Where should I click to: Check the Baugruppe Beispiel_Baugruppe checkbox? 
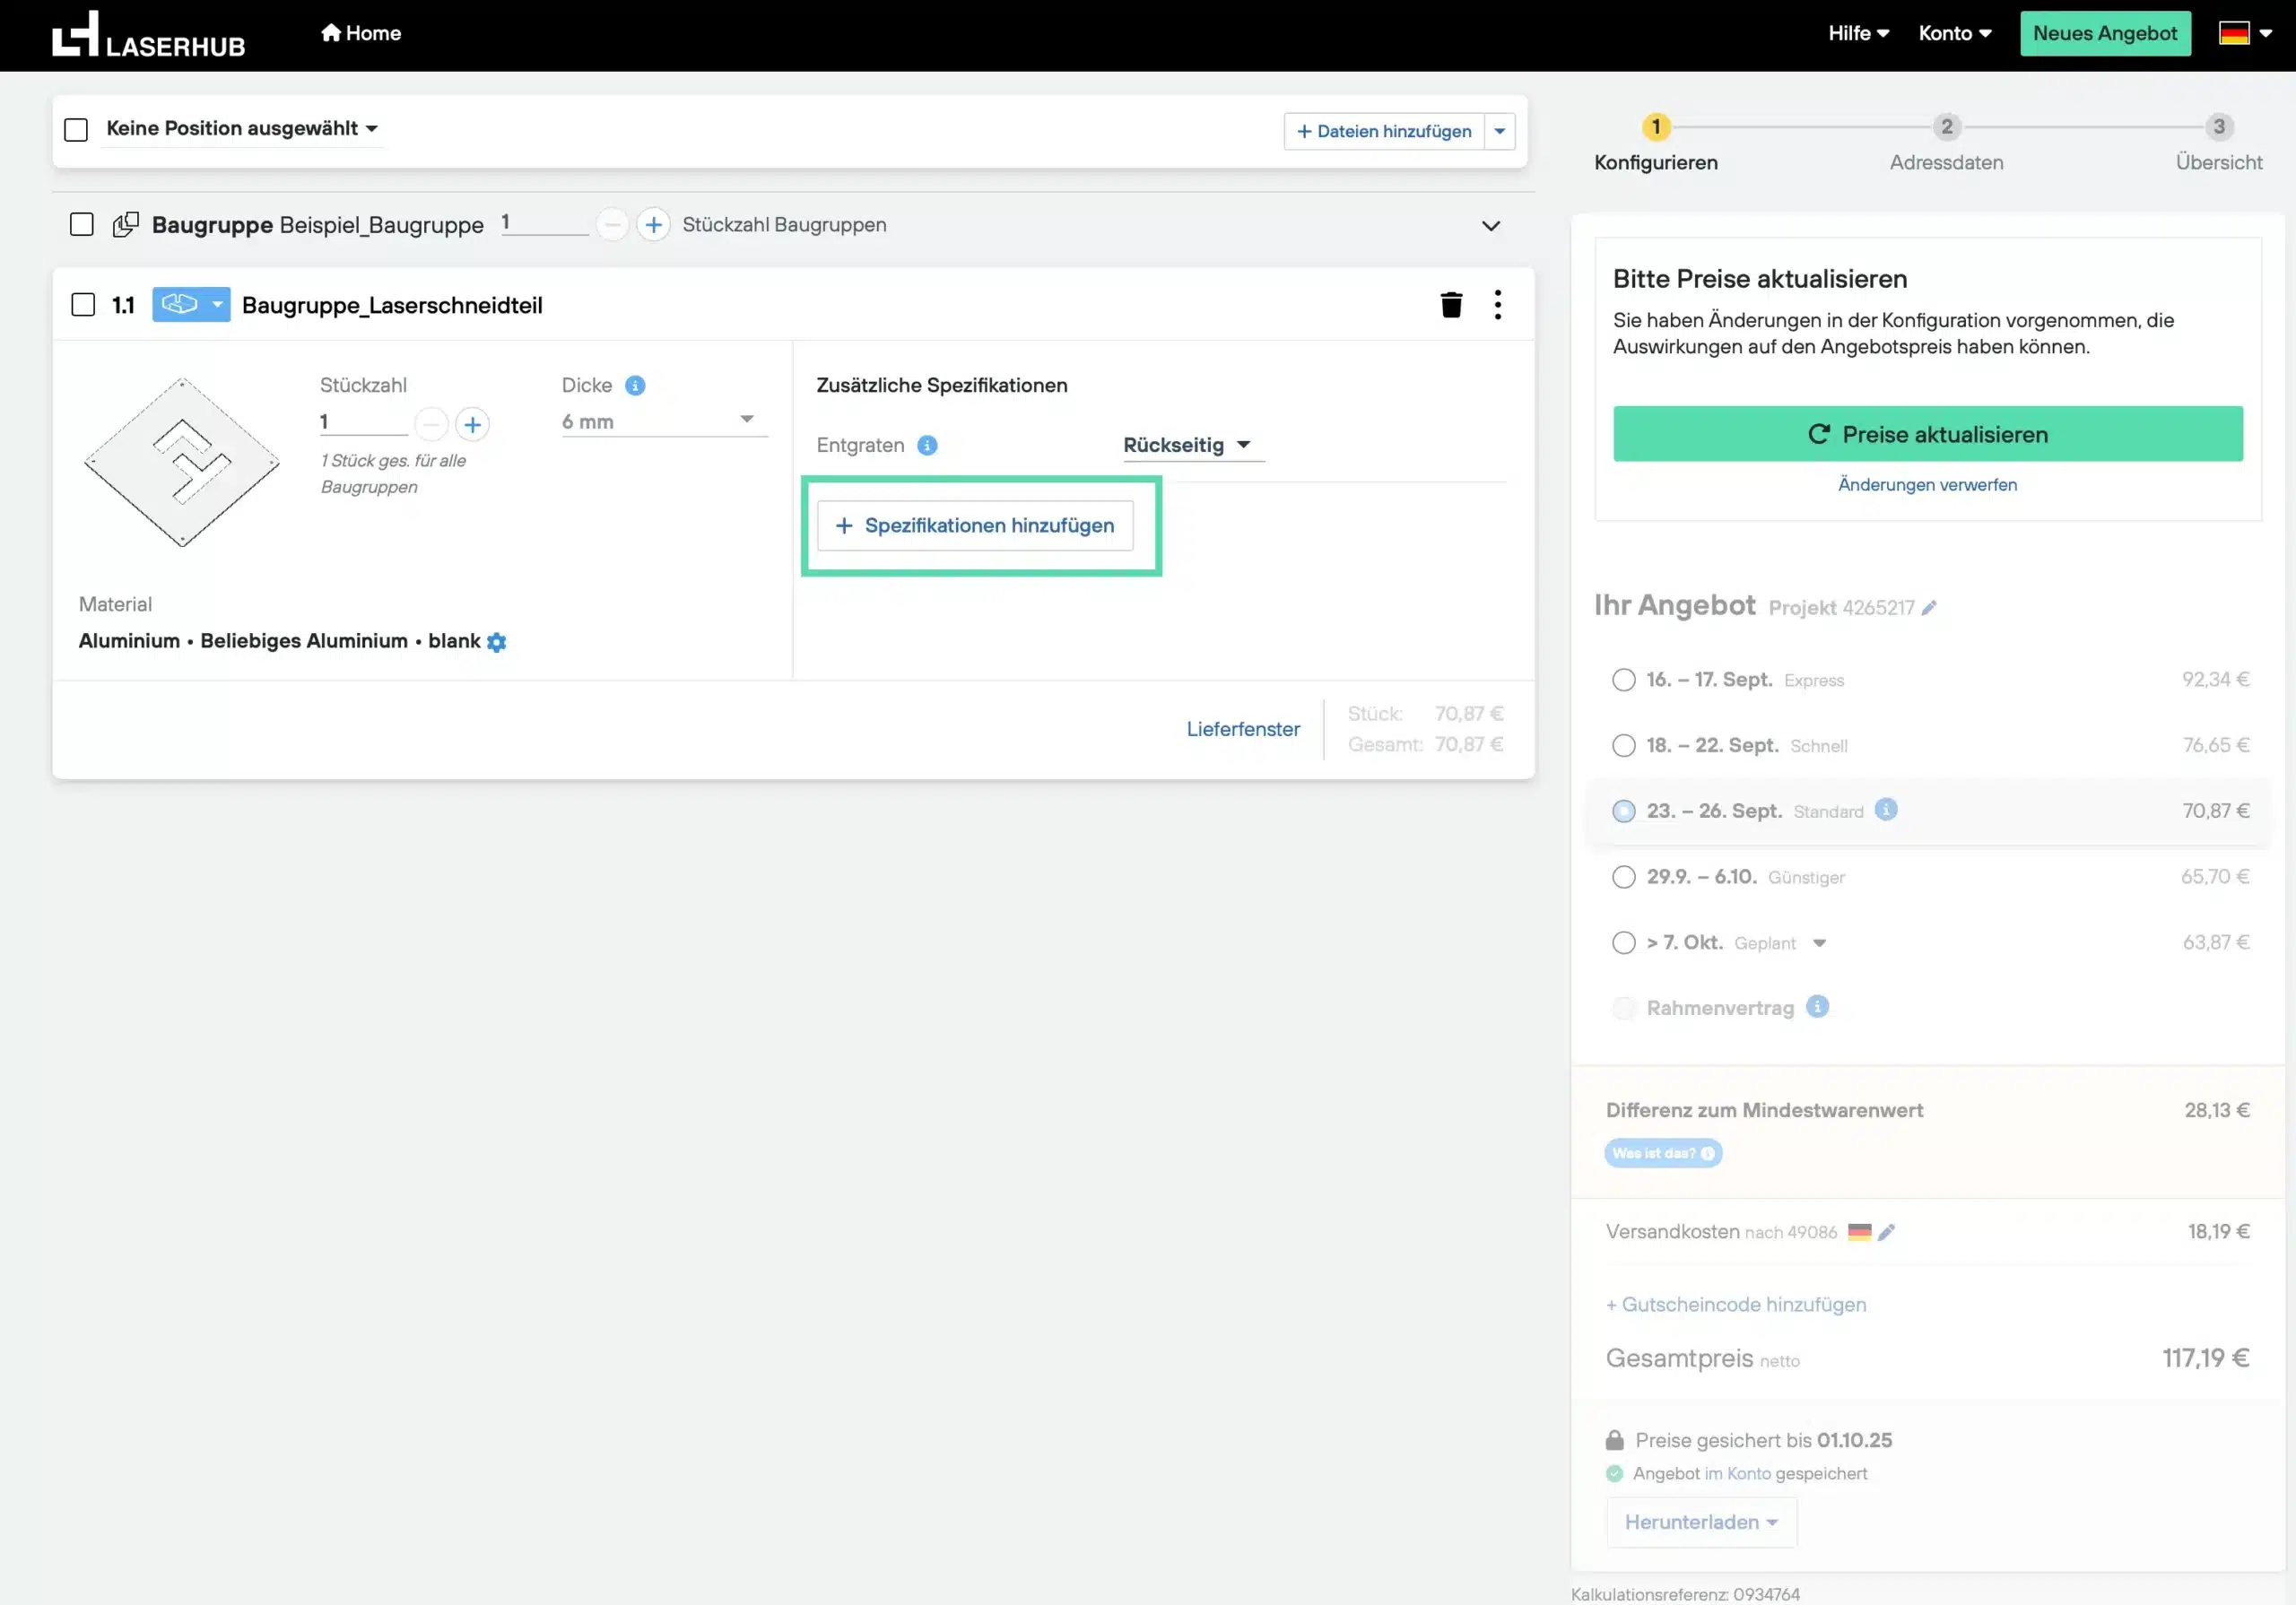click(x=82, y=225)
